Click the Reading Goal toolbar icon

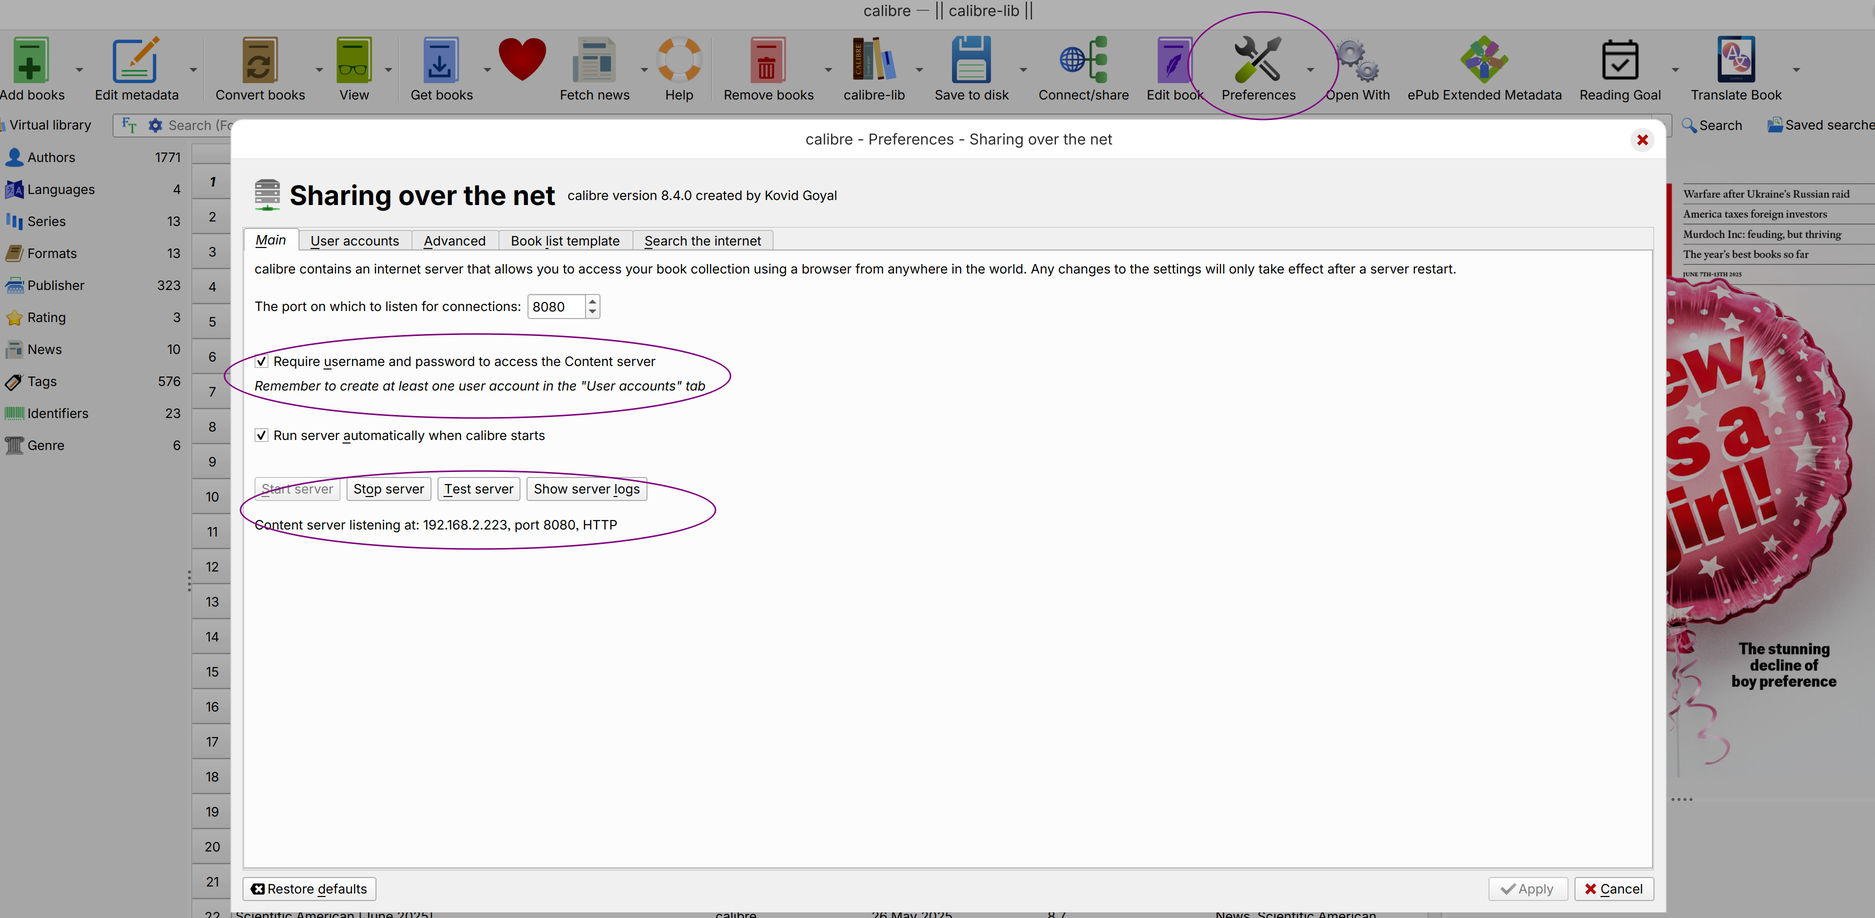pos(1619,62)
